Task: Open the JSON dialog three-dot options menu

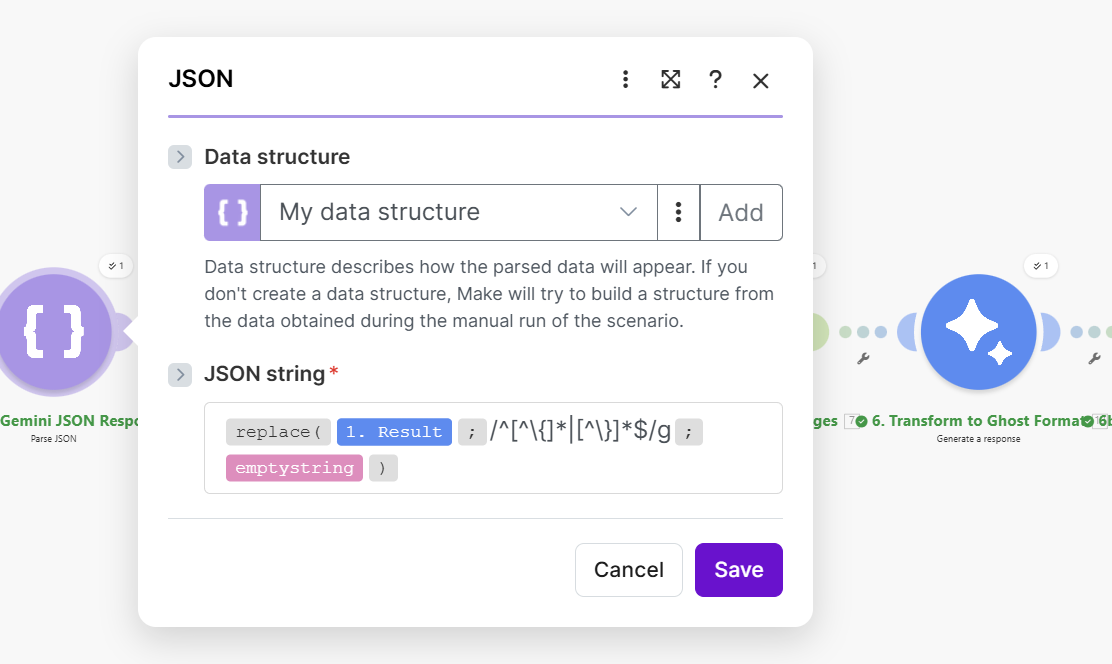Action: tap(625, 80)
